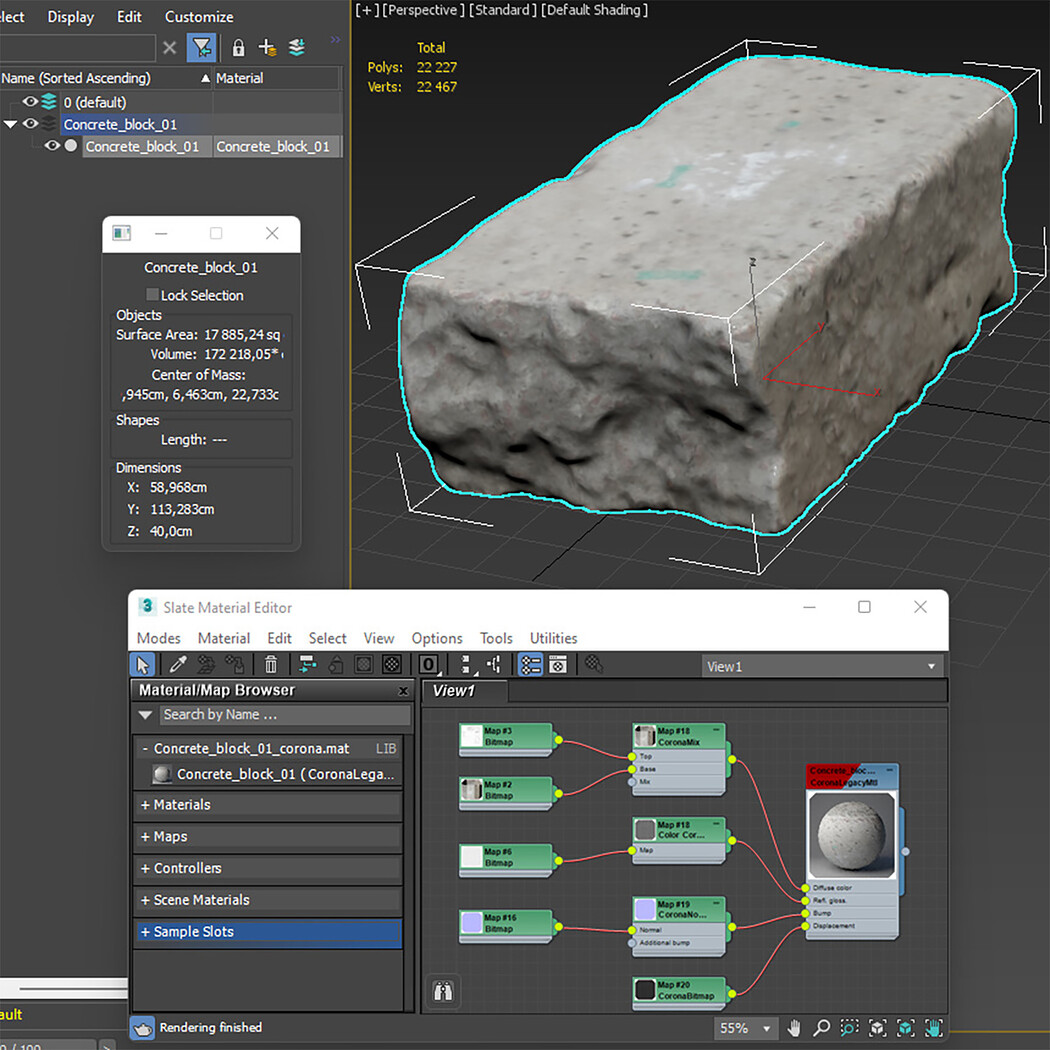Screen dimensions: 1050x1050
Task: Enable the Lock Selection checkbox
Action: [x=153, y=295]
